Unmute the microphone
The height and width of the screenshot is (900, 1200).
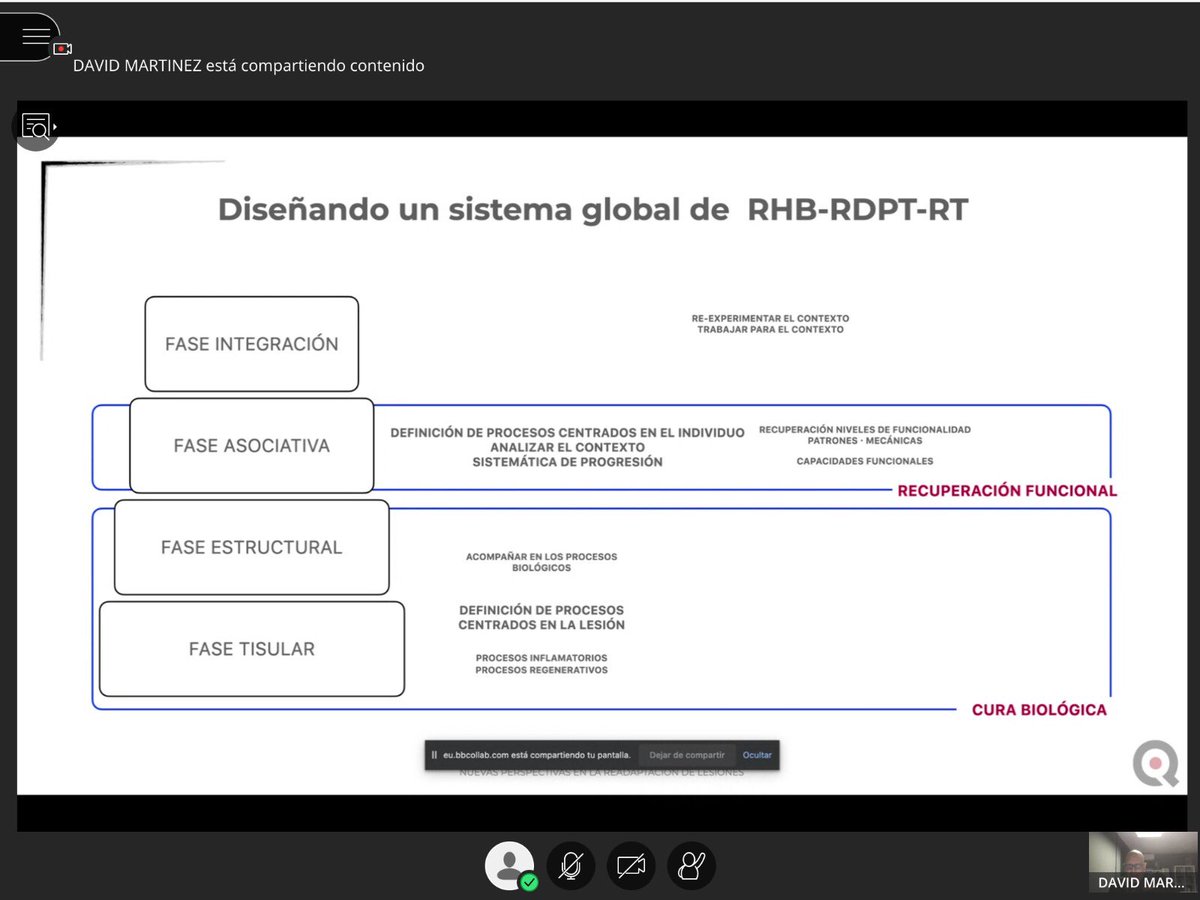[570, 866]
